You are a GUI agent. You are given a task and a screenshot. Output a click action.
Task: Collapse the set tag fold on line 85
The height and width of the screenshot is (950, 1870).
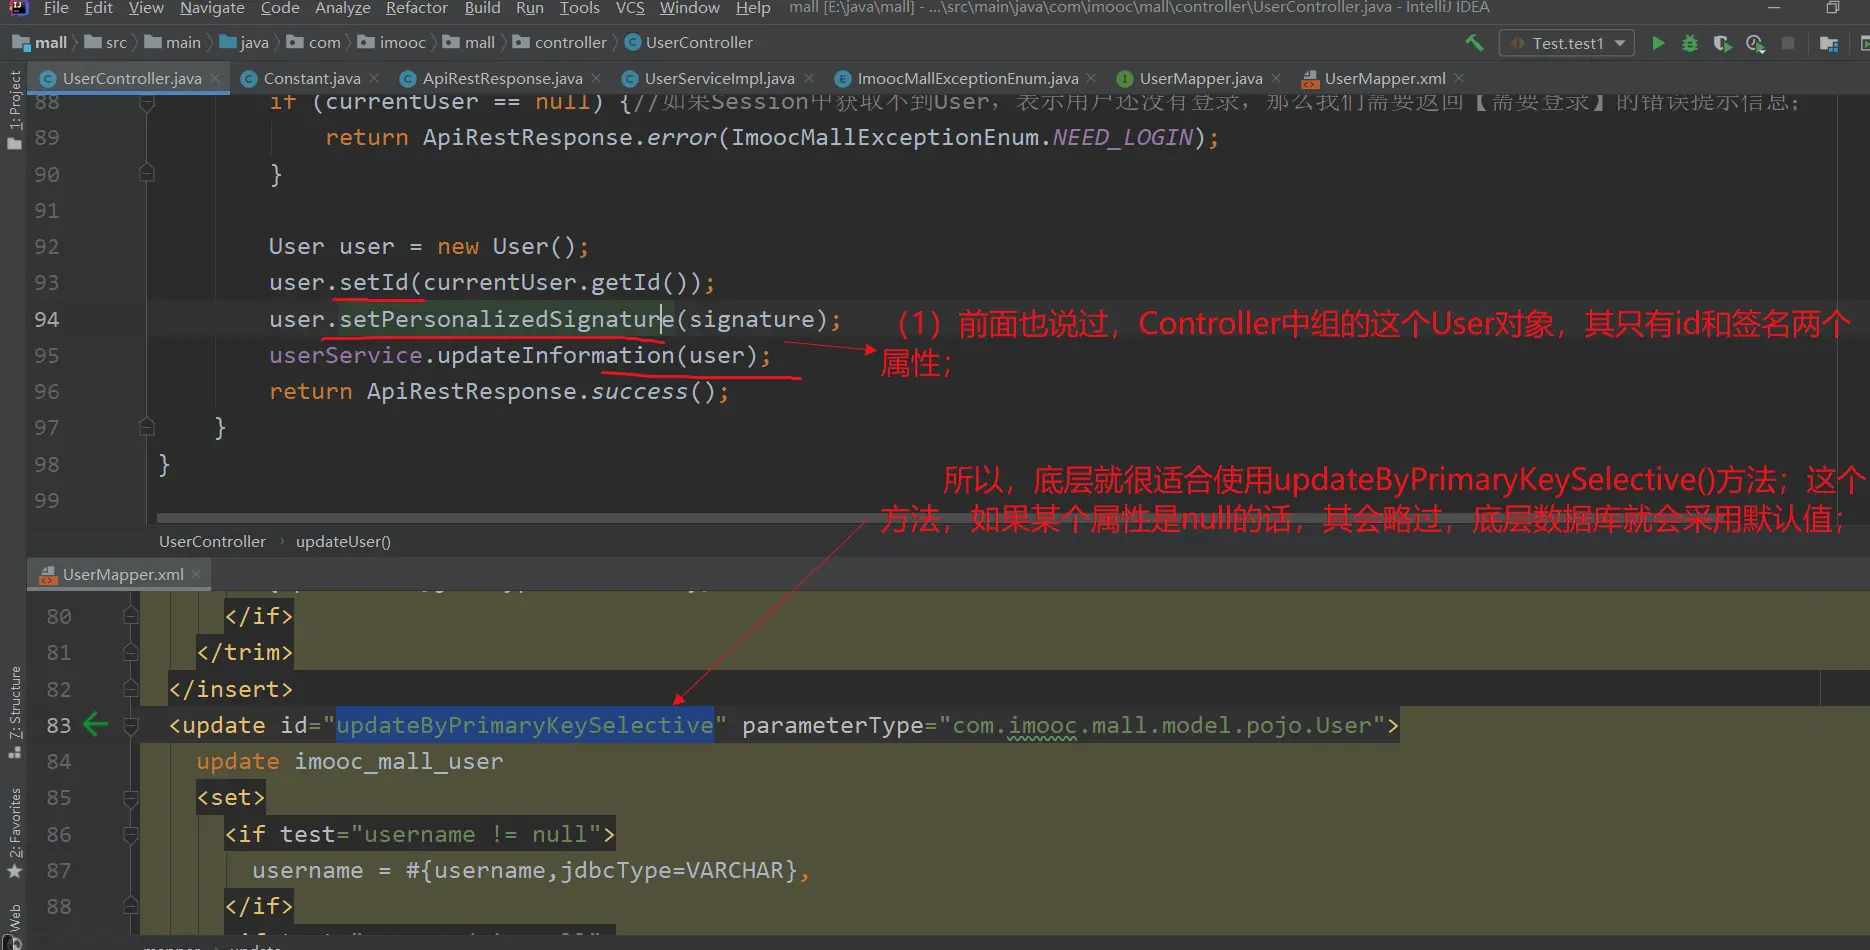[x=131, y=798]
